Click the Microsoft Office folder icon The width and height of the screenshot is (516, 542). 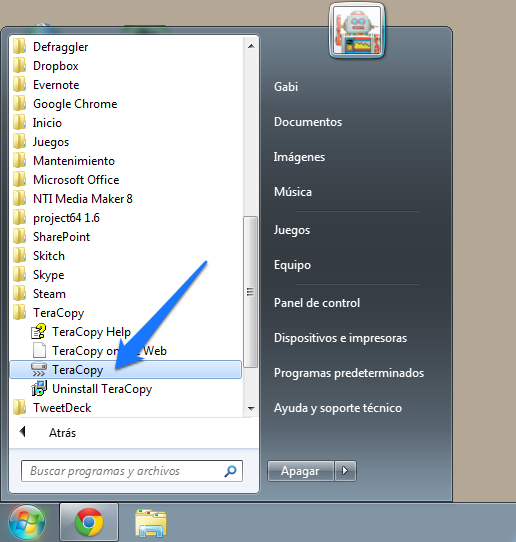click(x=19, y=179)
